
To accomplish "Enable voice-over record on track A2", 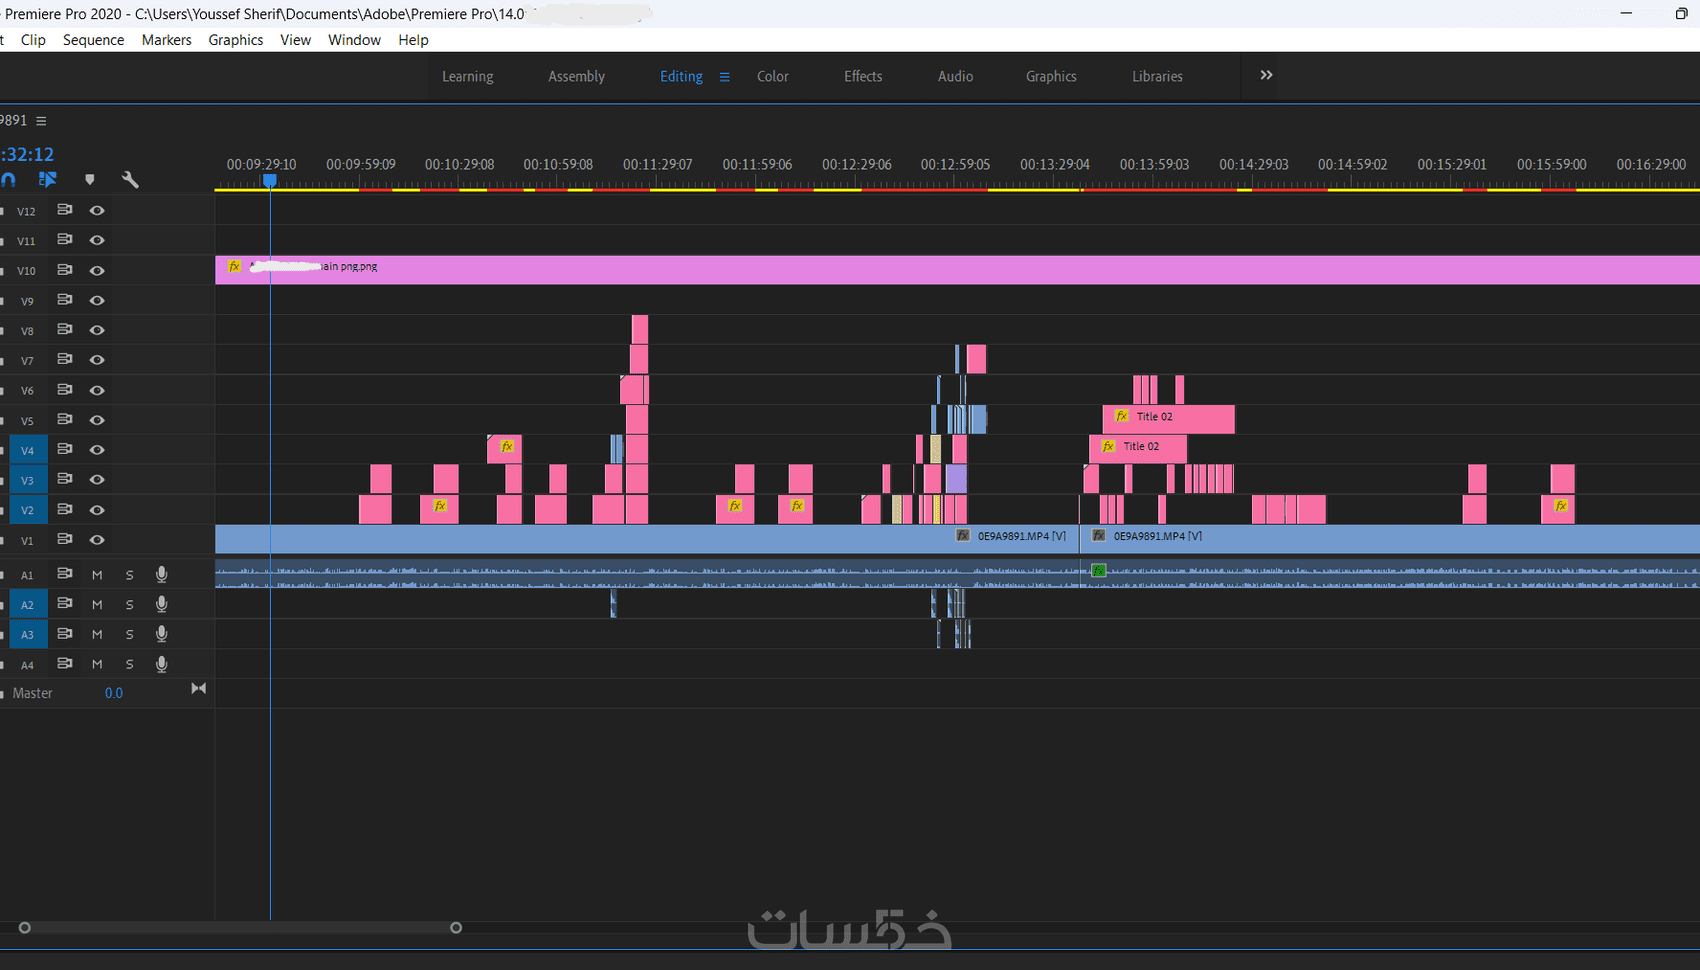I will point(161,604).
